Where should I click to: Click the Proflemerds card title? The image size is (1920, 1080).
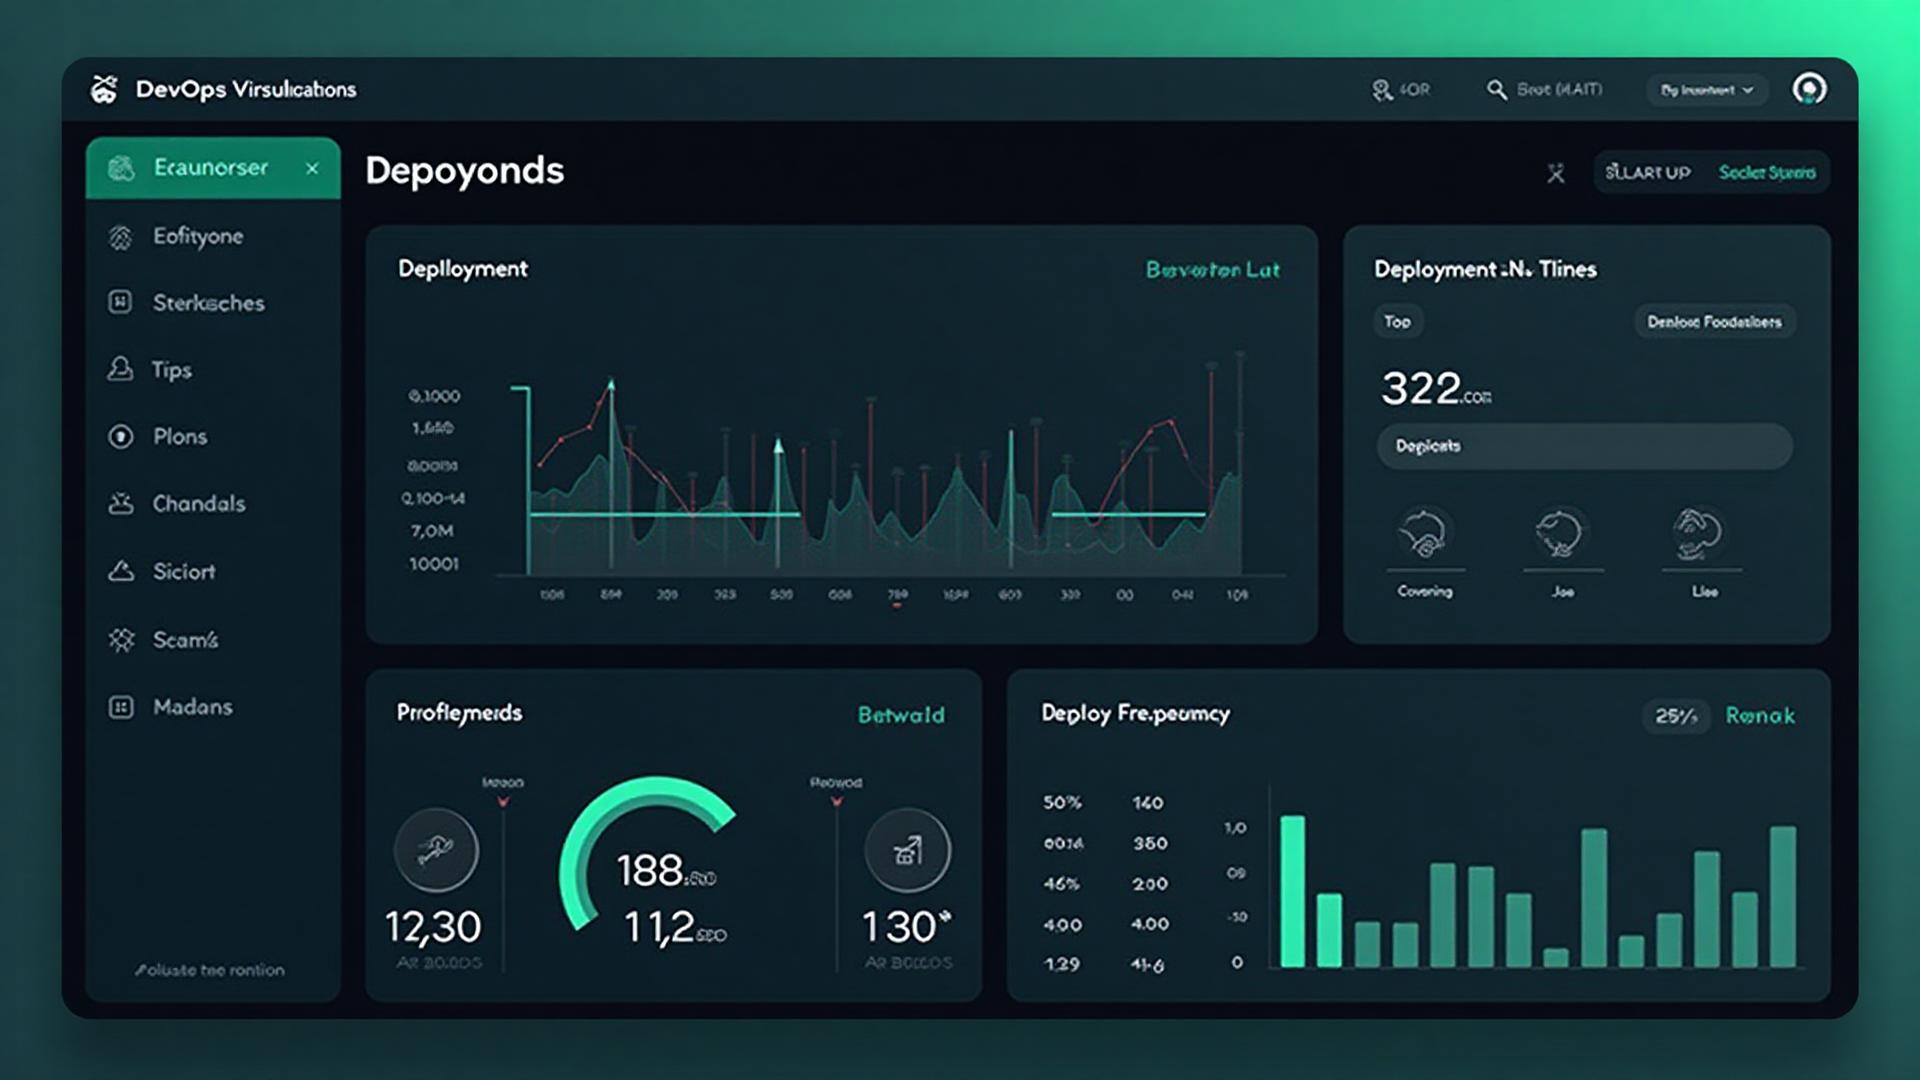click(459, 713)
